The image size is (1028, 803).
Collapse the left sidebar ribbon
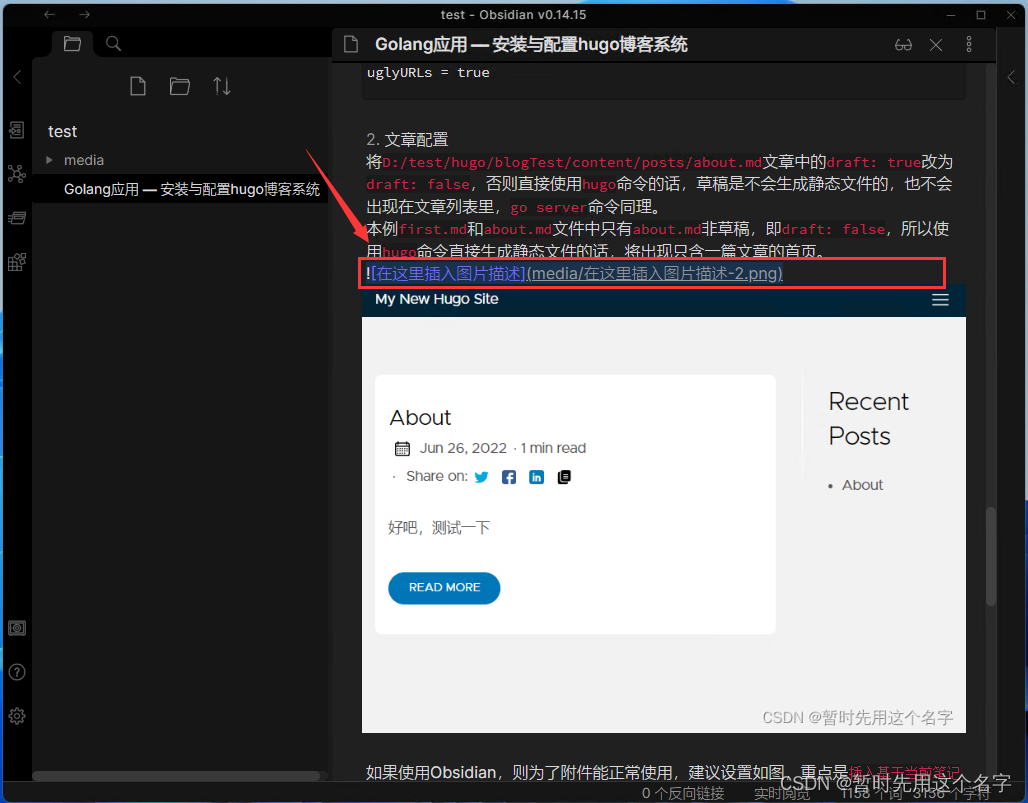(16, 77)
